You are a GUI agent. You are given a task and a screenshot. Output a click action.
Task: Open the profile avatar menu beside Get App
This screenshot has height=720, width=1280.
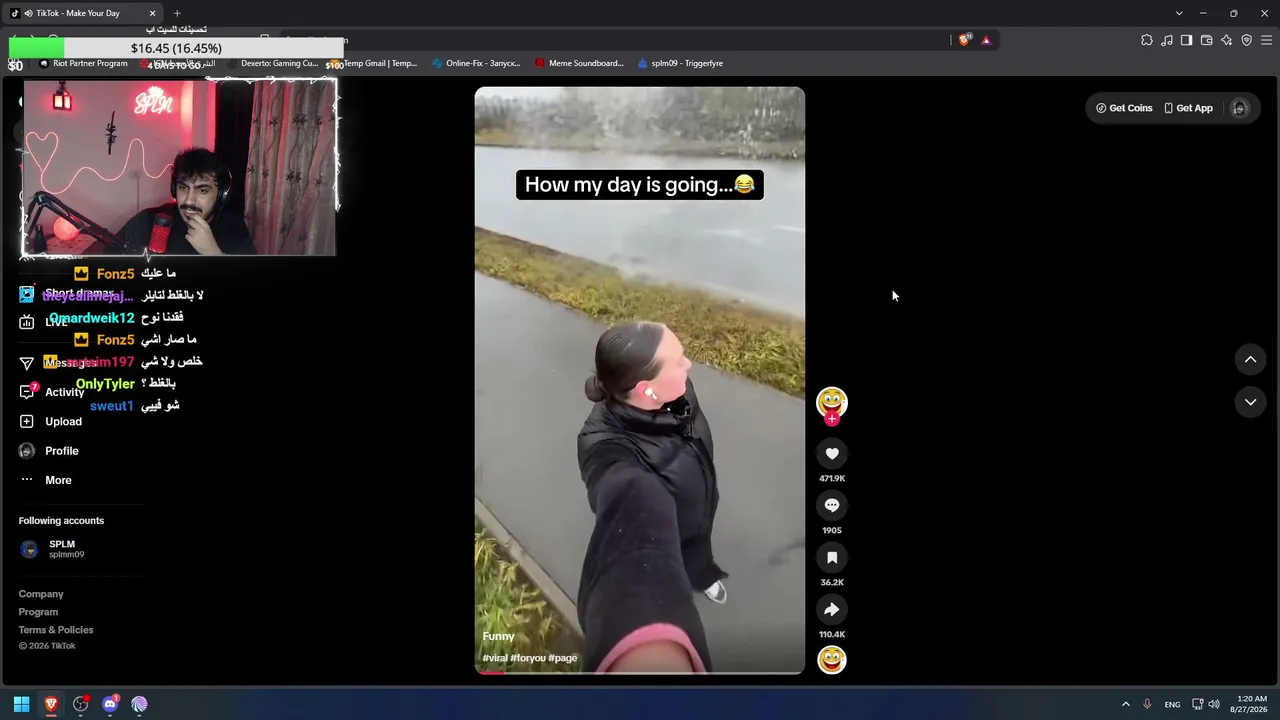pyautogui.click(x=1239, y=108)
